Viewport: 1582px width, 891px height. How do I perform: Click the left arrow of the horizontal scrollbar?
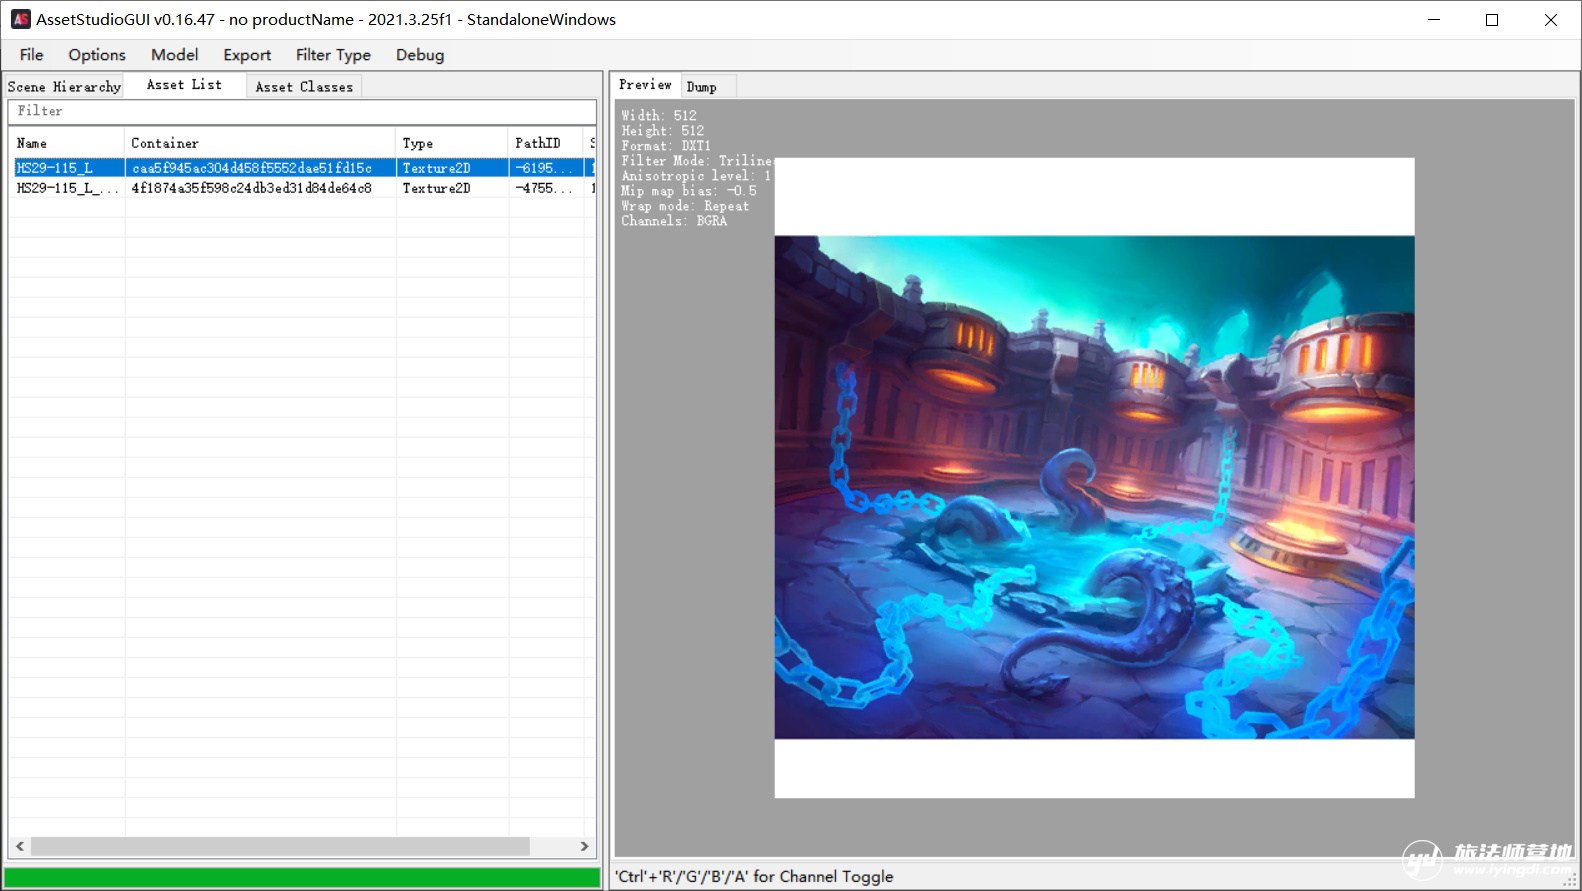20,846
